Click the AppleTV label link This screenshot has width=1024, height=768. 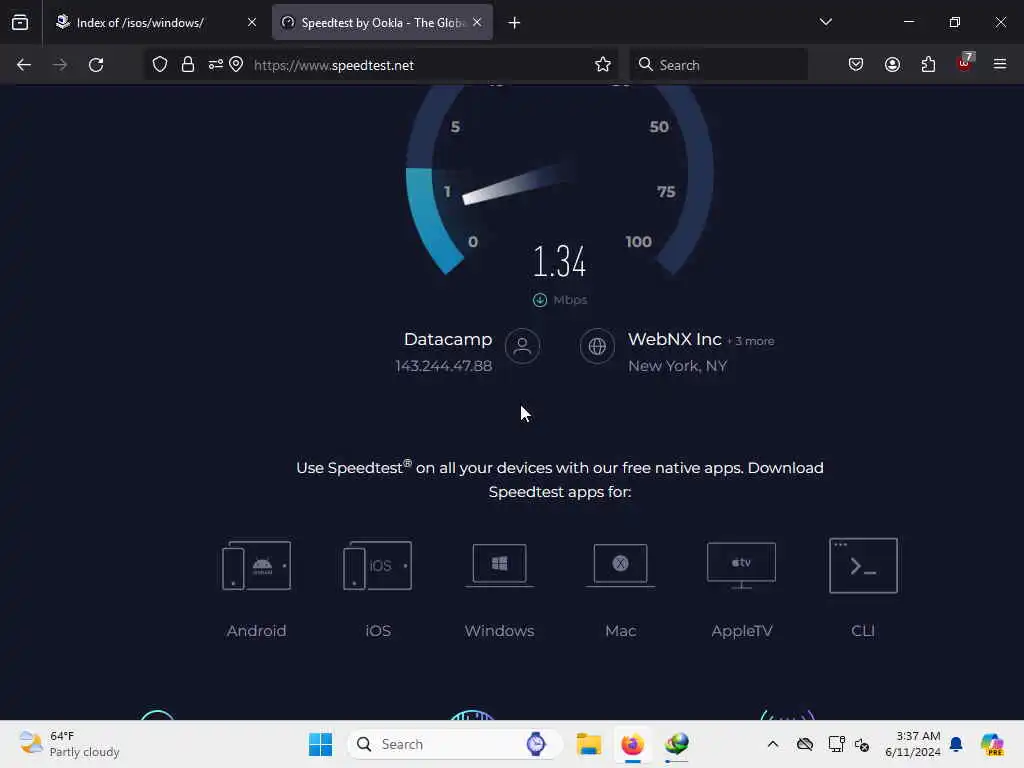pos(742,631)
